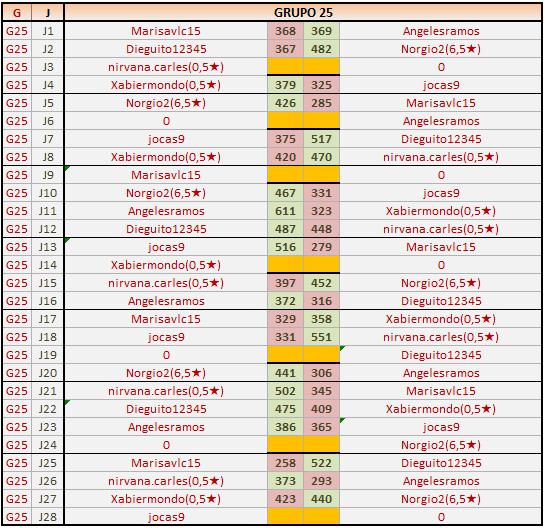545x528 pixels.
Task: Select Norgio2(6,5★) in row J24
Action: point(441,445)
